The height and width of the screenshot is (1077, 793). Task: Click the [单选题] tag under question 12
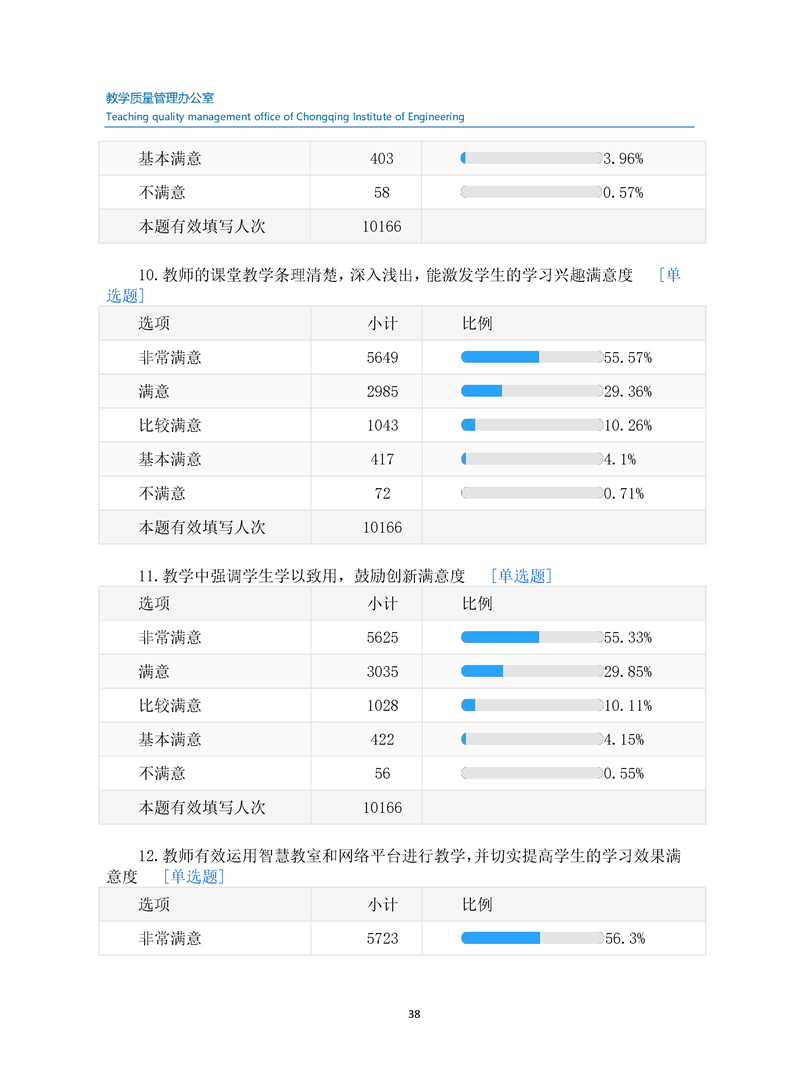pyautogui.click(x=194, y=876)
